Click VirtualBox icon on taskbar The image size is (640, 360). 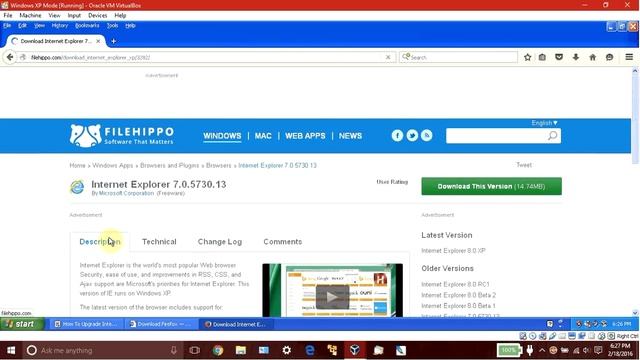355,350
